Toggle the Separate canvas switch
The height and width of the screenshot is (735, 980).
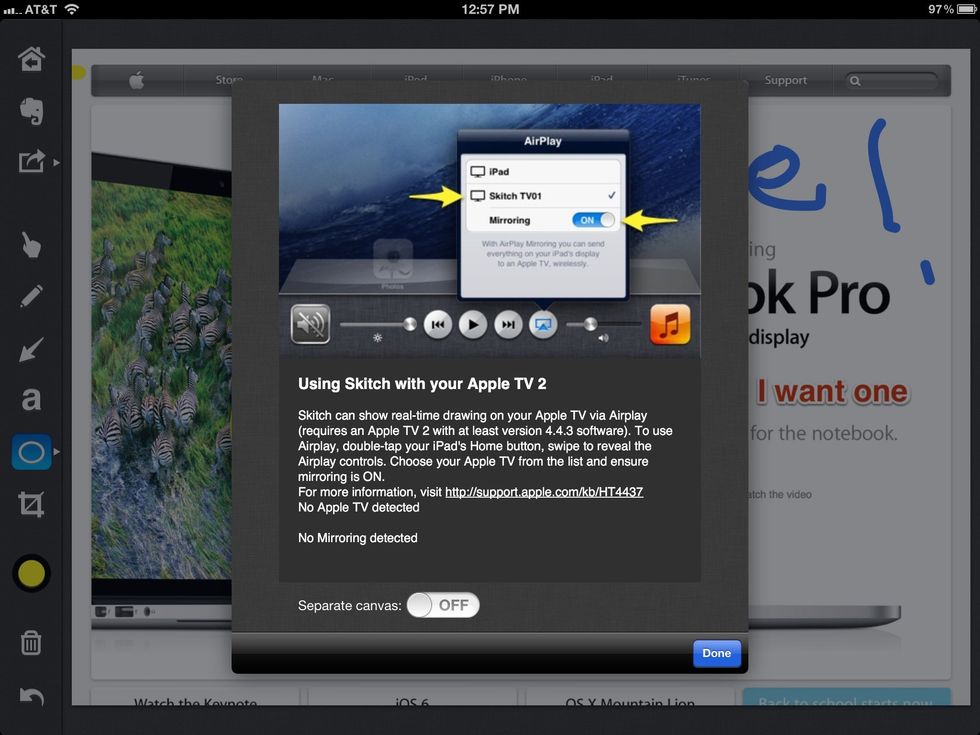(443, 605)
